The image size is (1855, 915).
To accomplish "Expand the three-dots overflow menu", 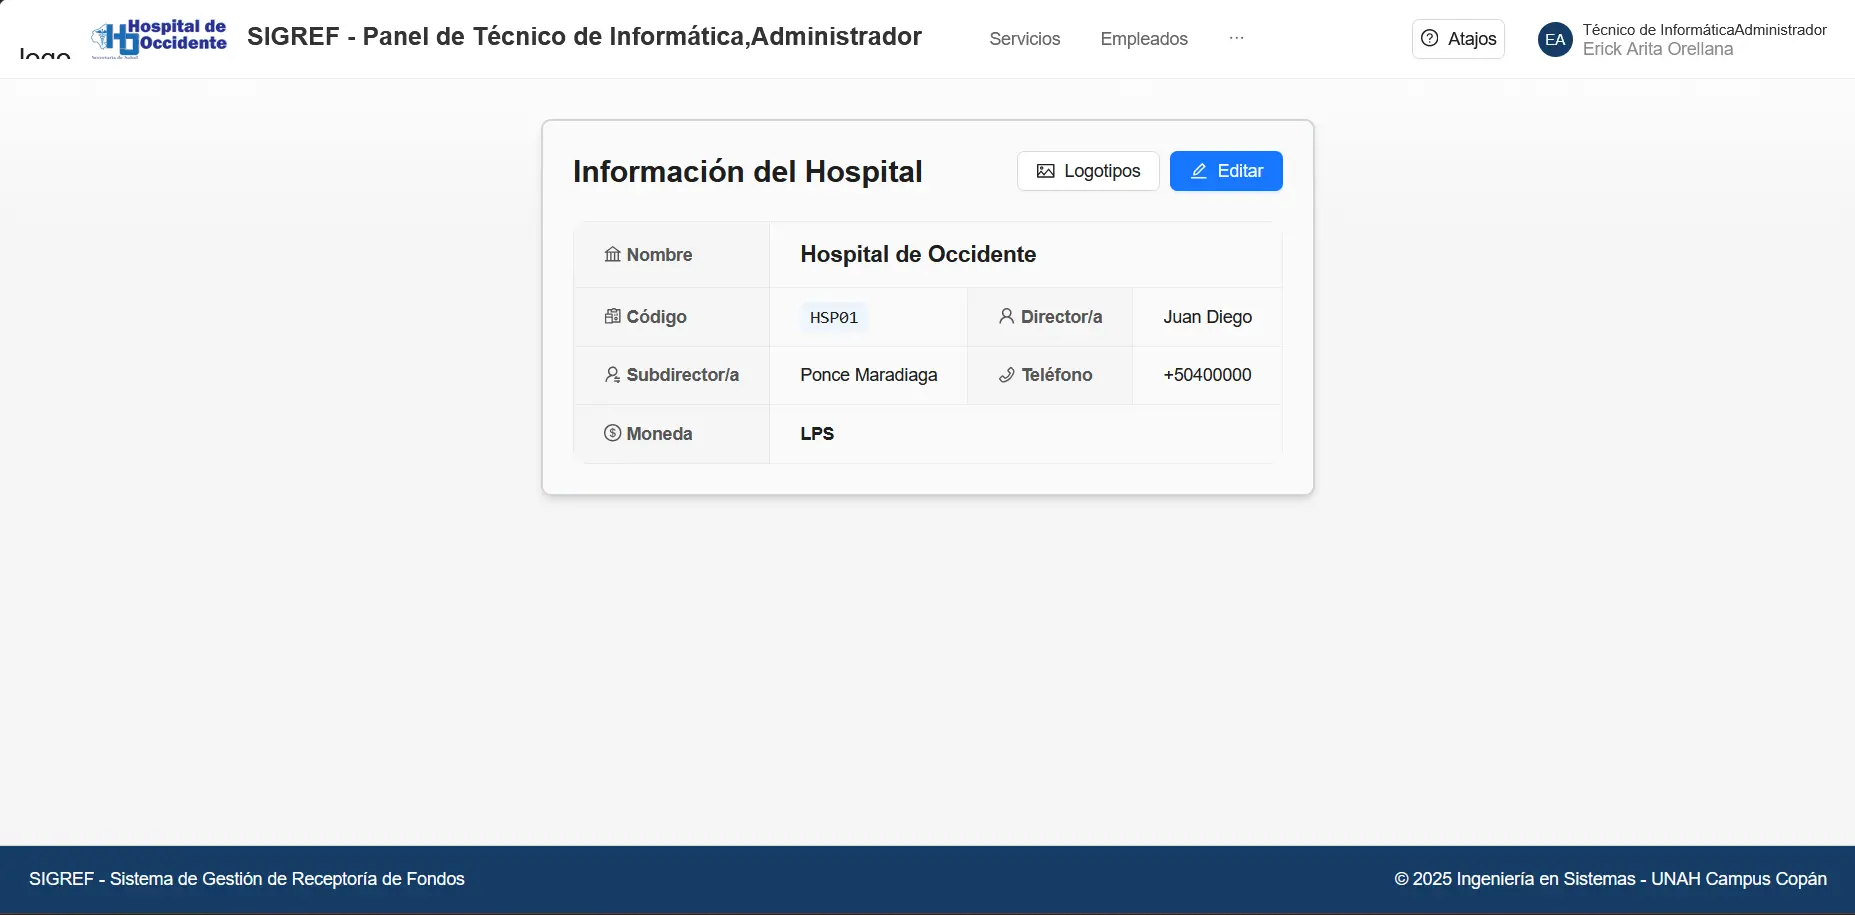I will point(1236,38).
